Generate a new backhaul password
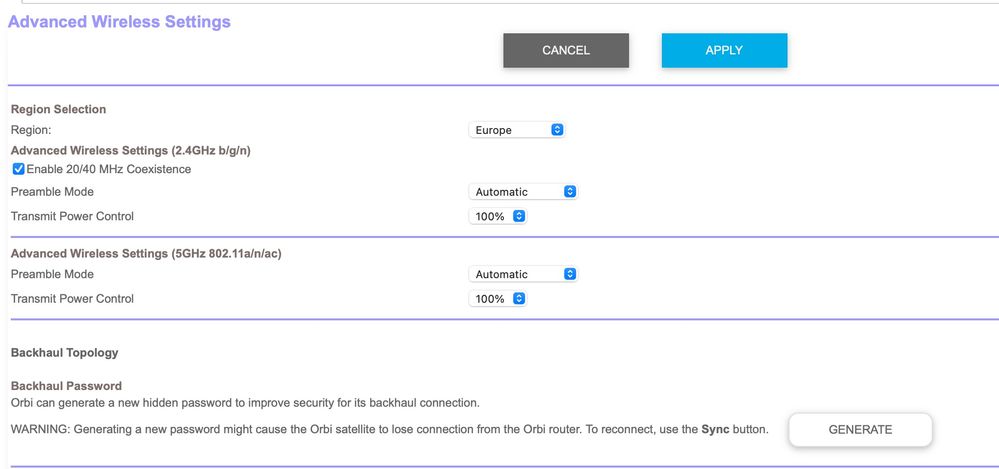Viewport: 999px width, 469px height. click(x=860, y=429)
